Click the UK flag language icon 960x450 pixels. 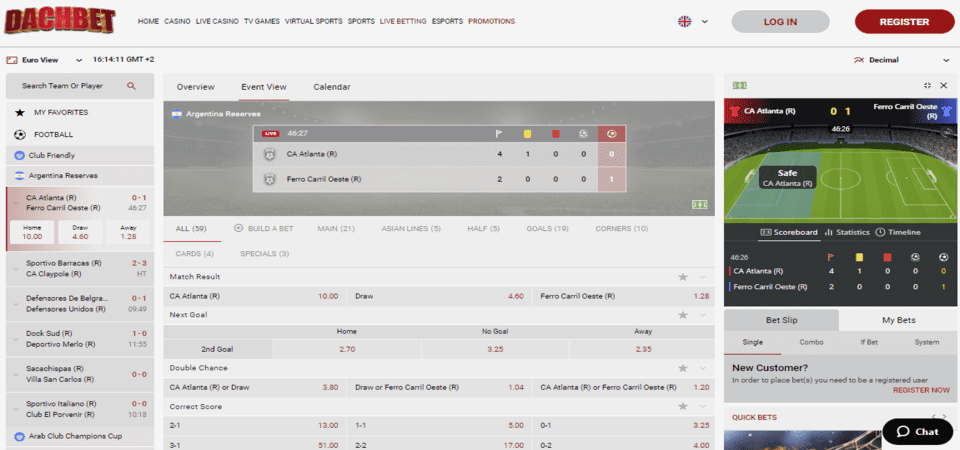[x=684, y=21]
